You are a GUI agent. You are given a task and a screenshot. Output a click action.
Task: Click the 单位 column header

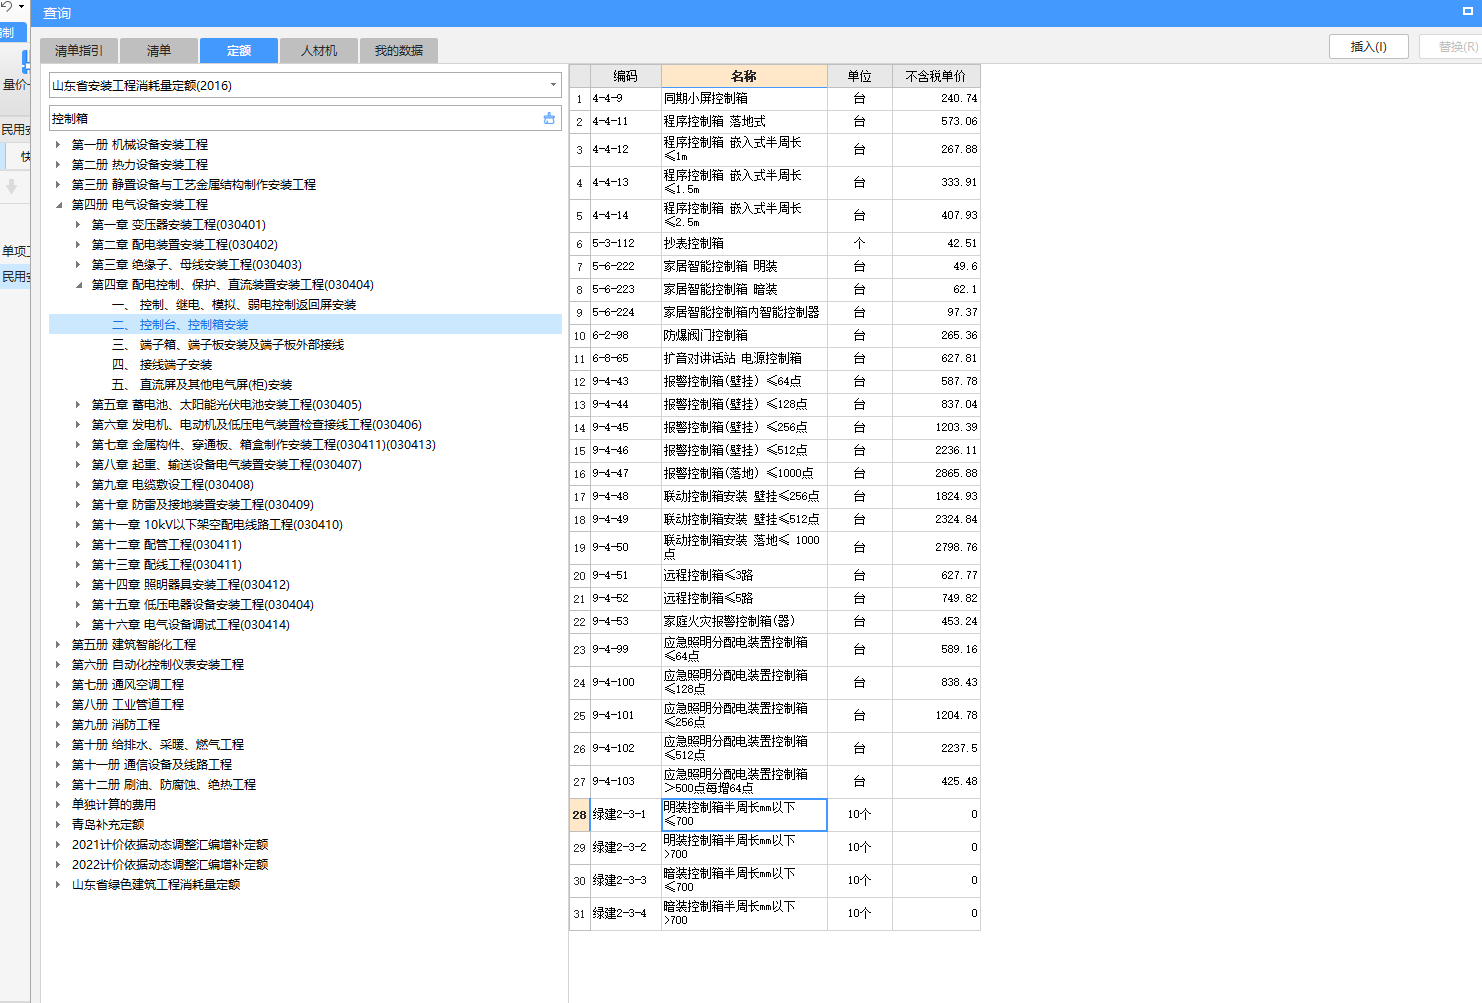(859, 76)
